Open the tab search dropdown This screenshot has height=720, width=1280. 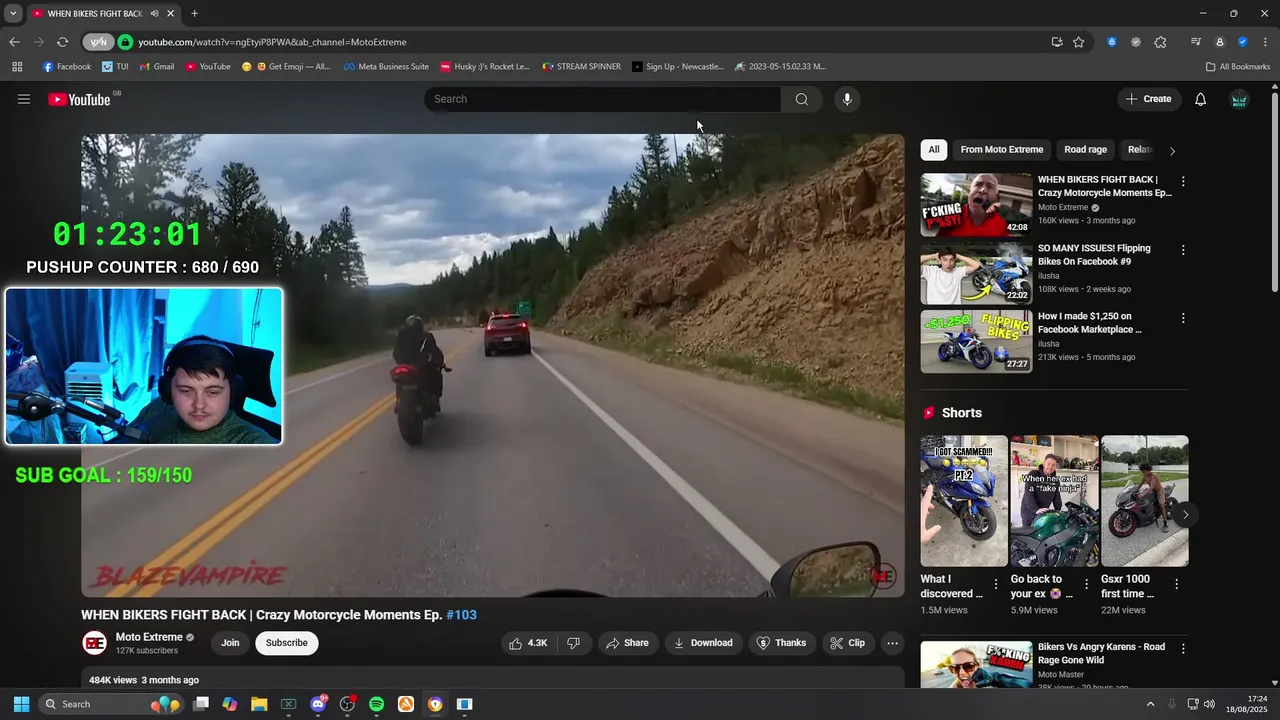click(13, 14)
